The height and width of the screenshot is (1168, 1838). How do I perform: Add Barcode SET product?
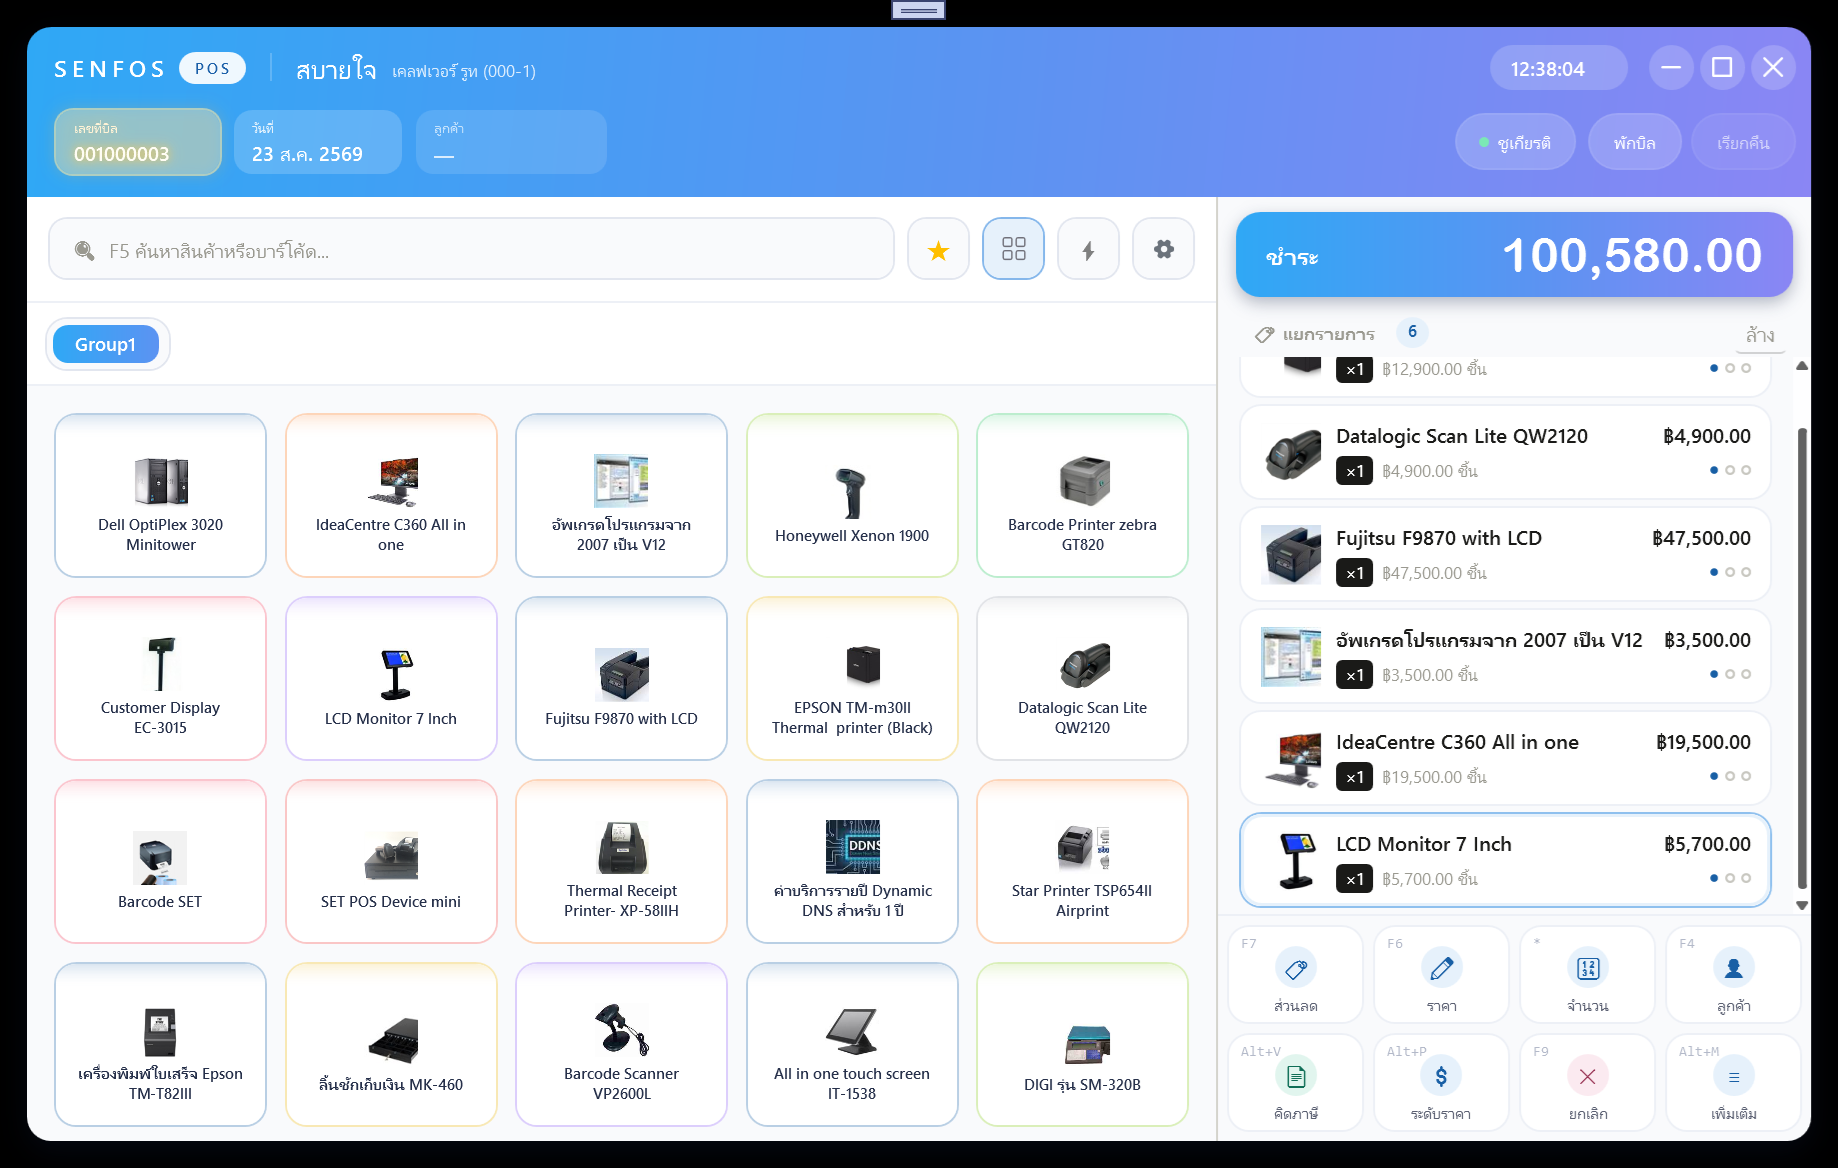(160, 861)
